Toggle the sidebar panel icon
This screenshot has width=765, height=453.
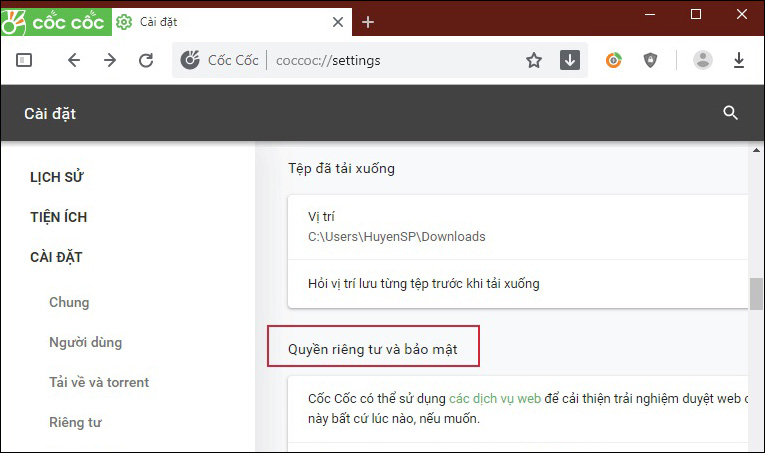24,60
